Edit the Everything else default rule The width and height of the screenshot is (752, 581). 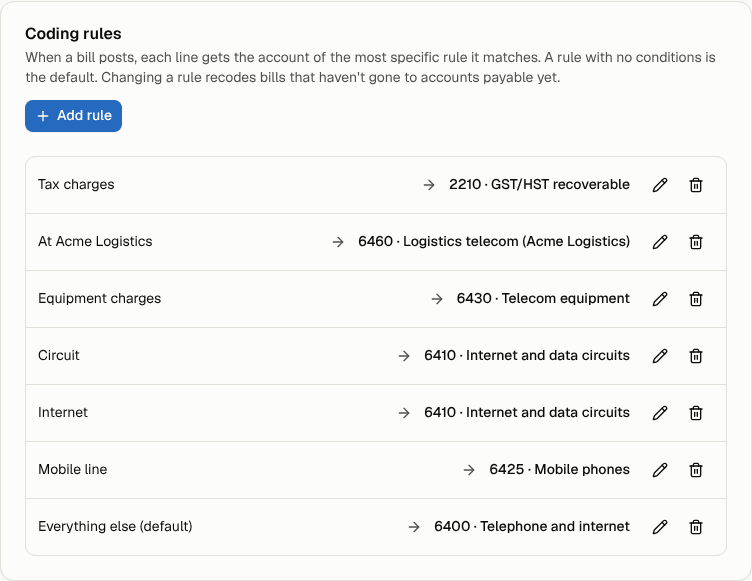[x=660, y=527]
